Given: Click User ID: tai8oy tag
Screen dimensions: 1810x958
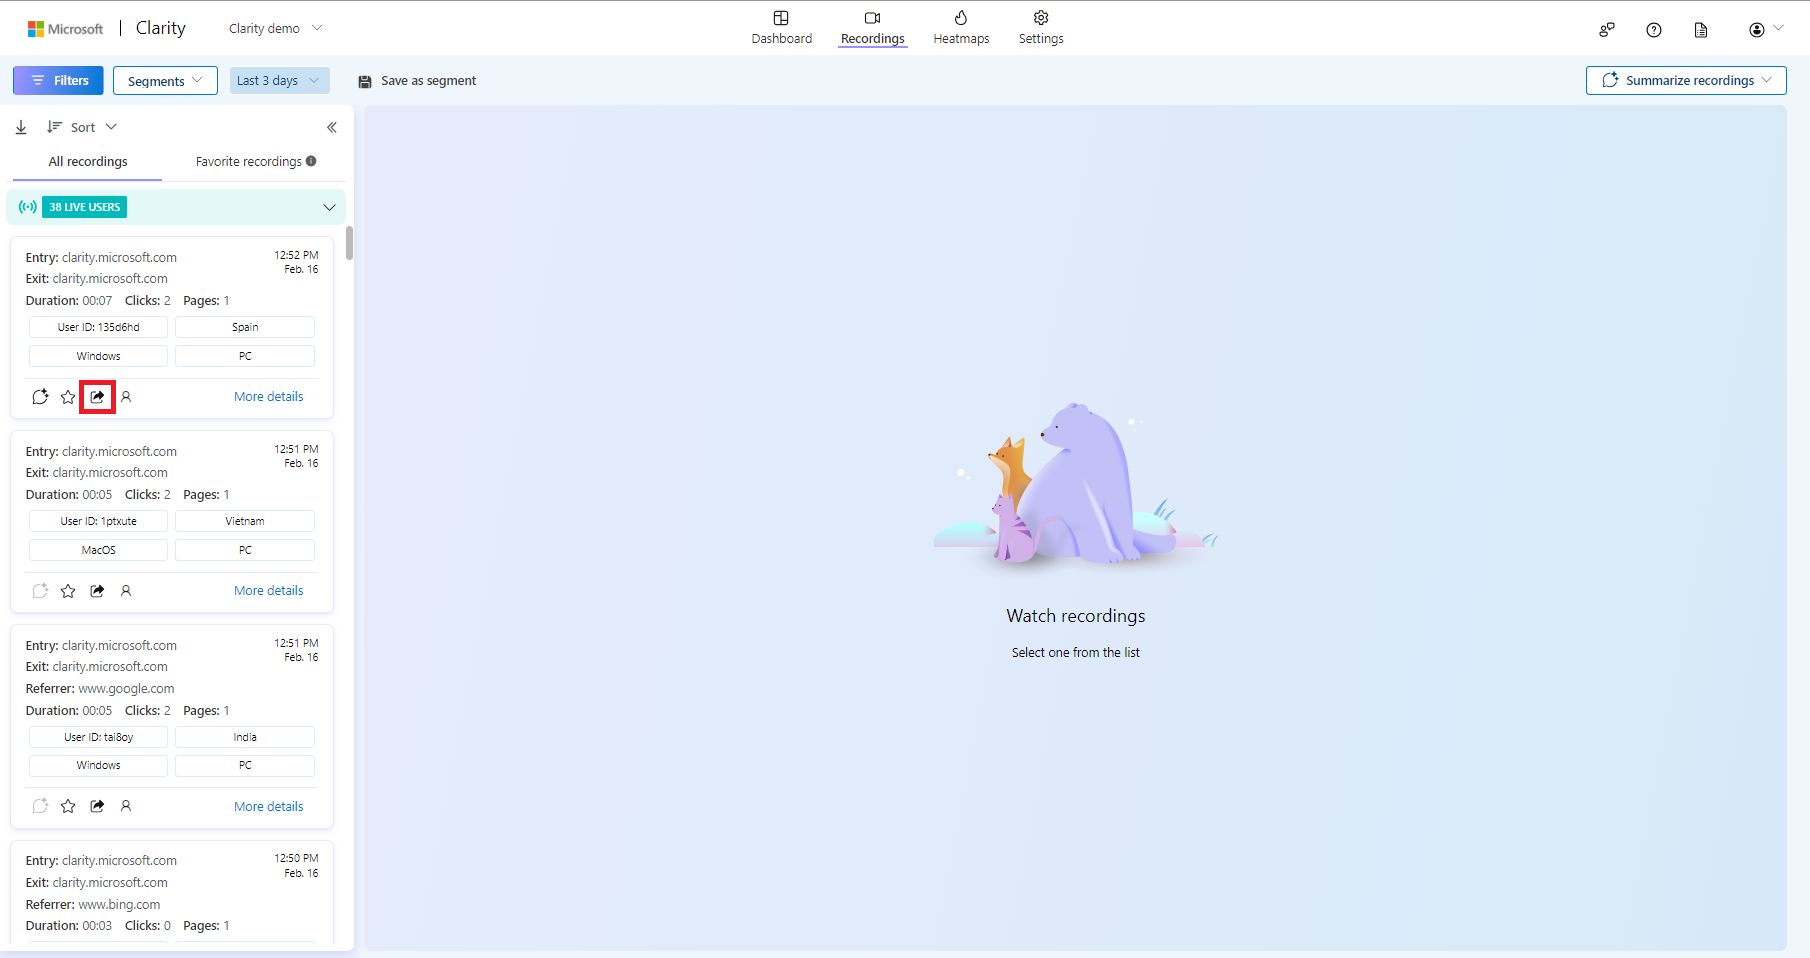Looking at the screenshot, I should point(98,737).
